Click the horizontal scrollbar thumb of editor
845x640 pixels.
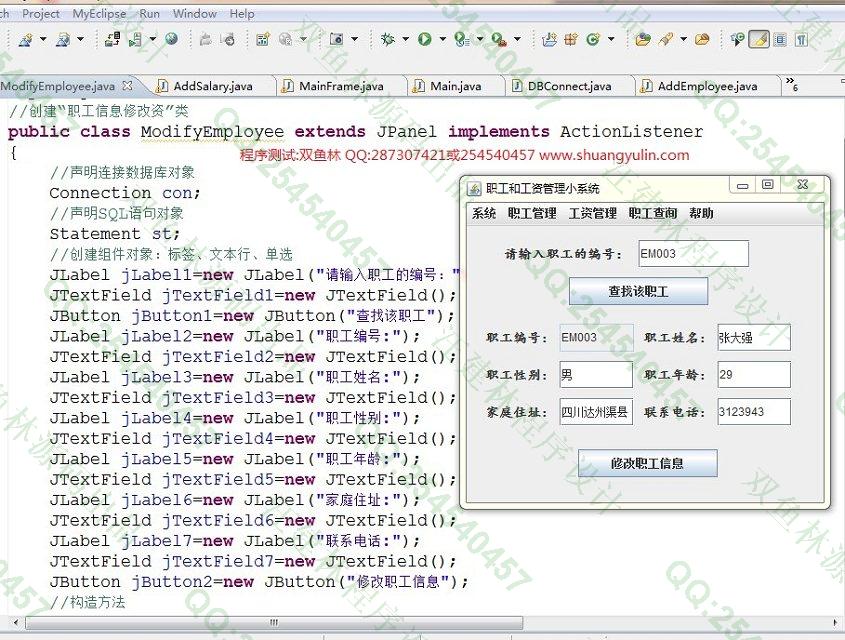pos(272,622)
